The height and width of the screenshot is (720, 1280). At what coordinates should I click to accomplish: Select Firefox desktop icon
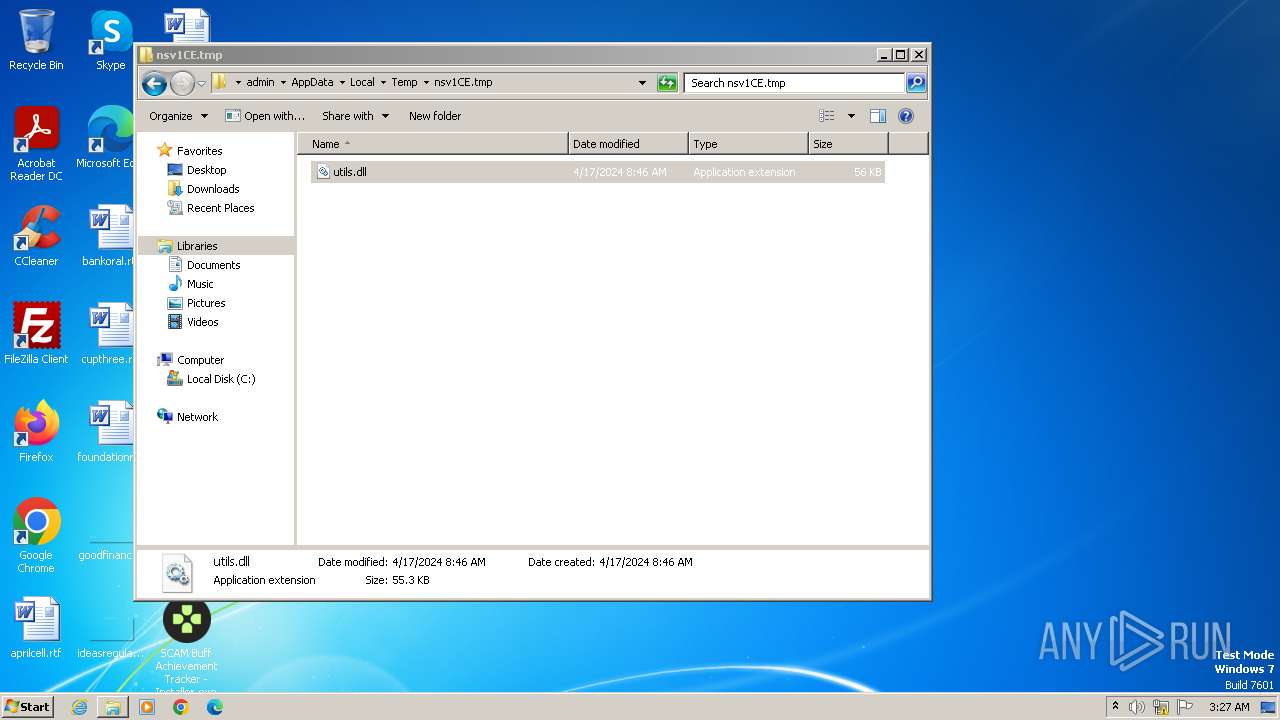click(x=36, y=432)
